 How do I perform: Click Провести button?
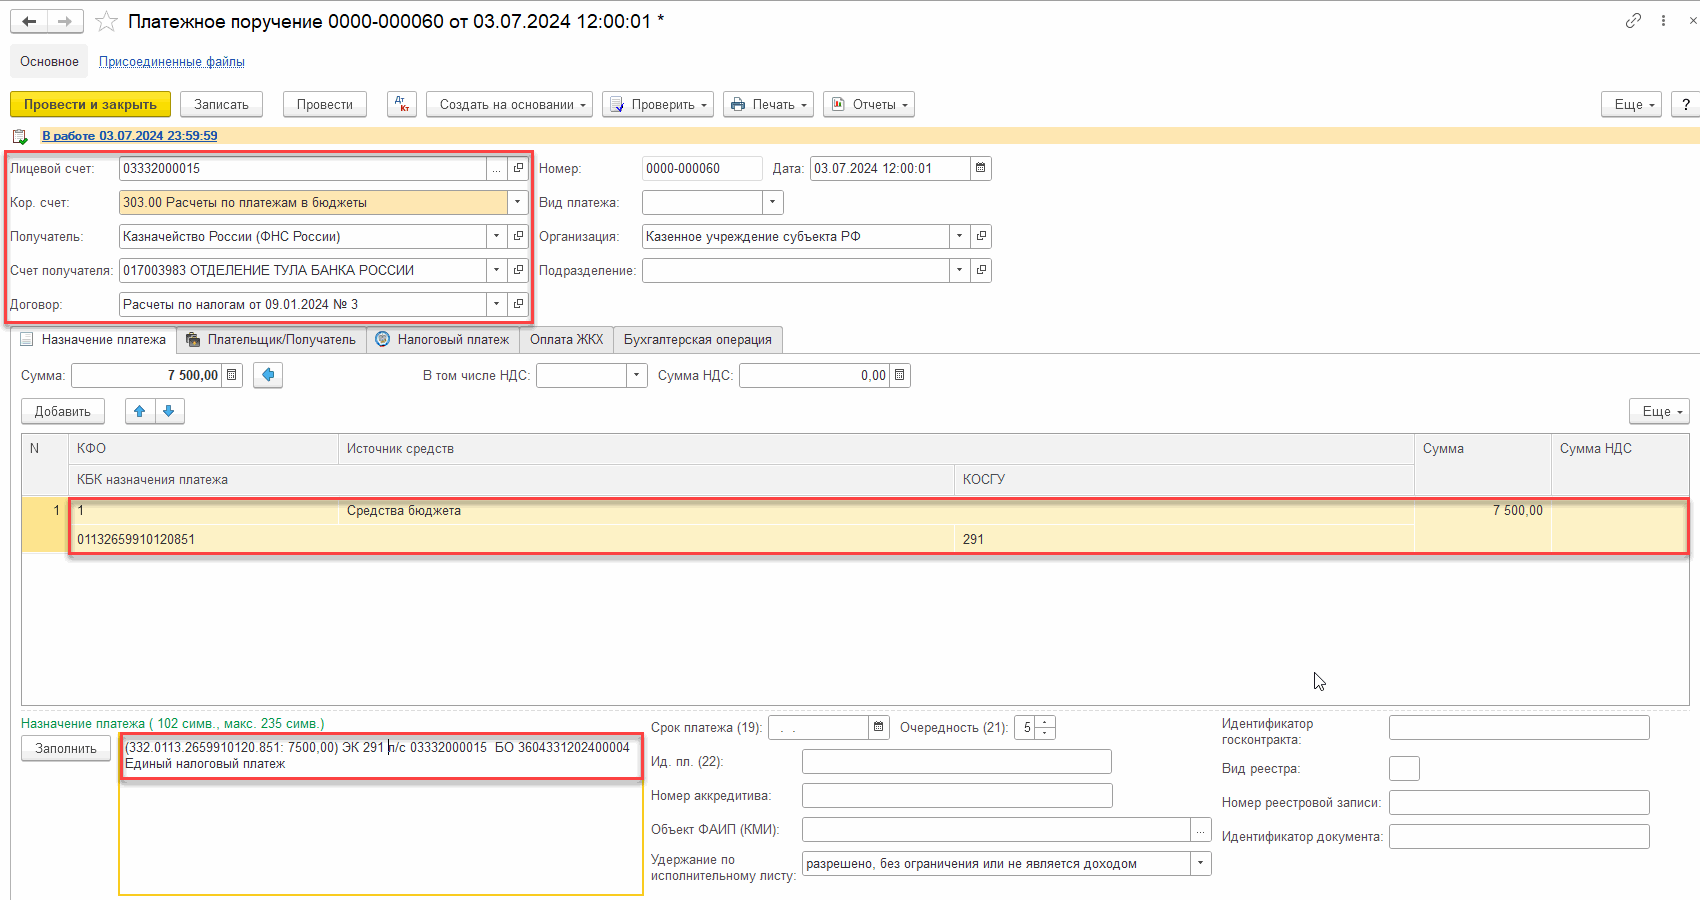coord(325,104)
